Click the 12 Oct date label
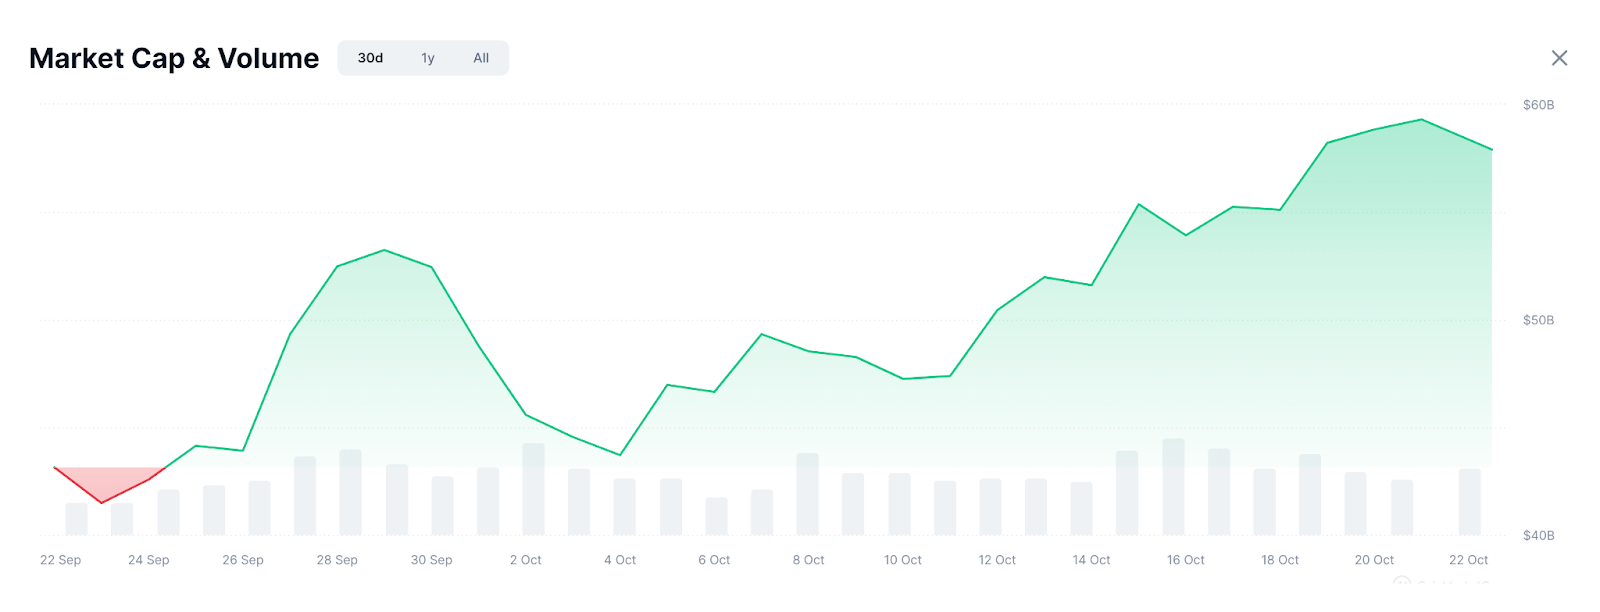 click(x=997, y=560)
